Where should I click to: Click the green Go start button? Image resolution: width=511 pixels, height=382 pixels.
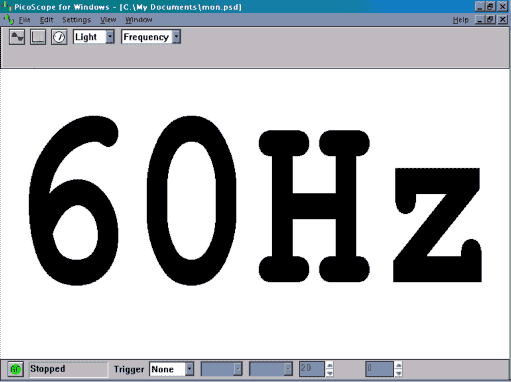pyautogui.click(x=15, y=369)
